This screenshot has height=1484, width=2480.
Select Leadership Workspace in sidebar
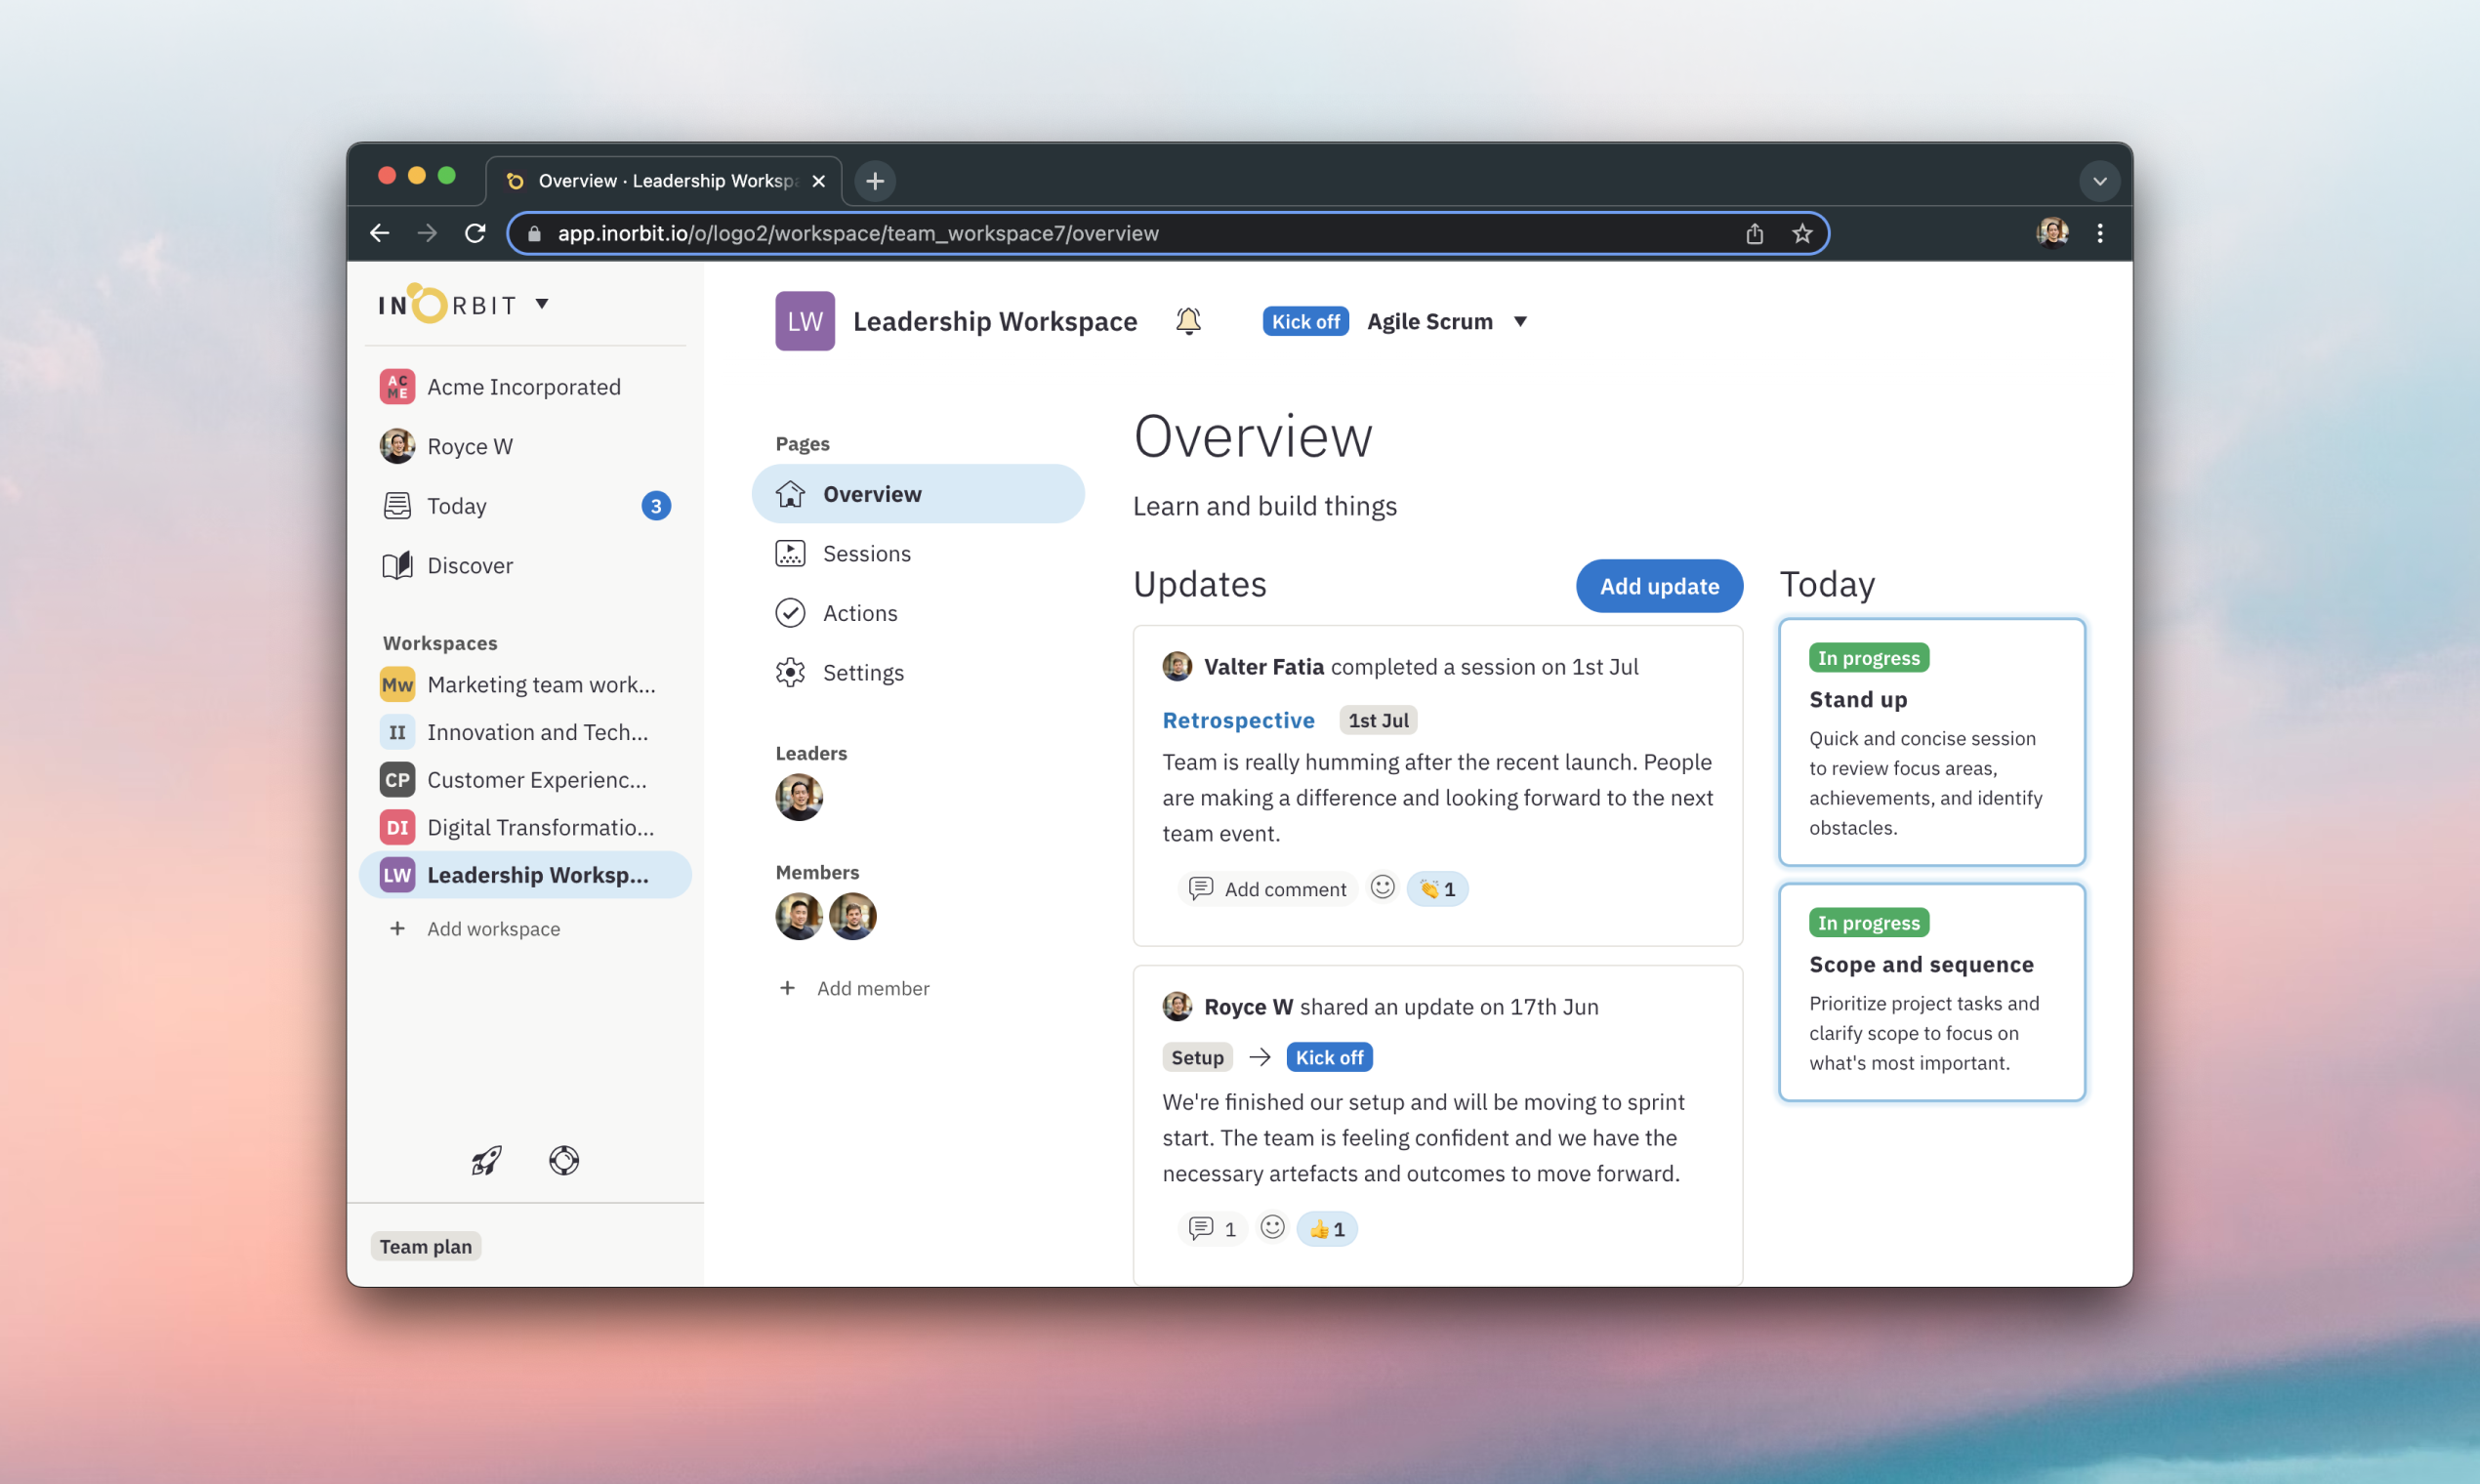tap(524, 875)
